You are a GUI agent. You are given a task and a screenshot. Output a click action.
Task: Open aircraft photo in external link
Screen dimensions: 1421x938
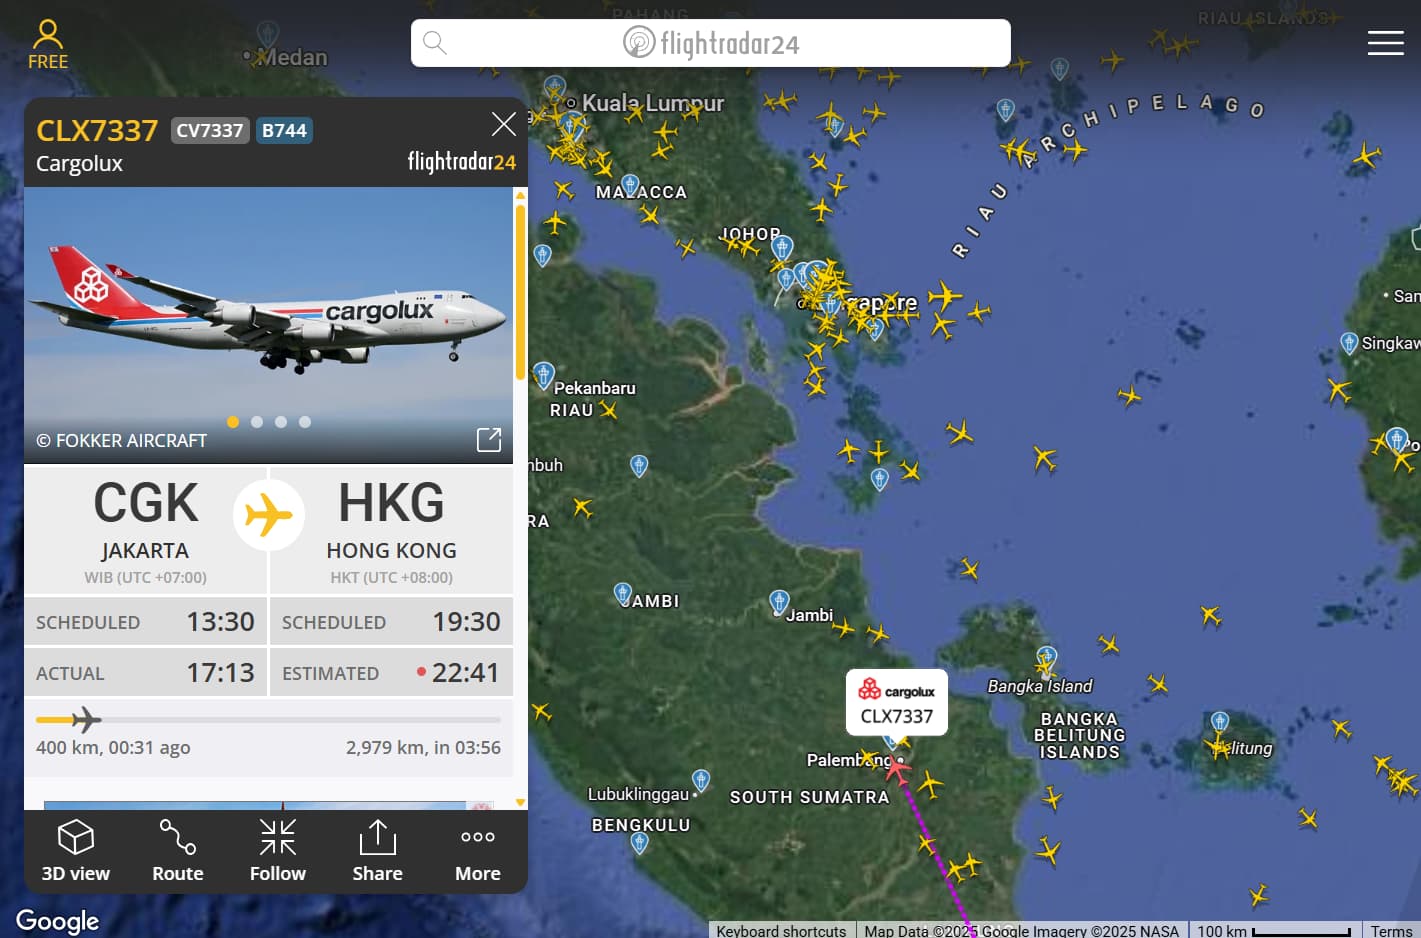coord(489,439)
